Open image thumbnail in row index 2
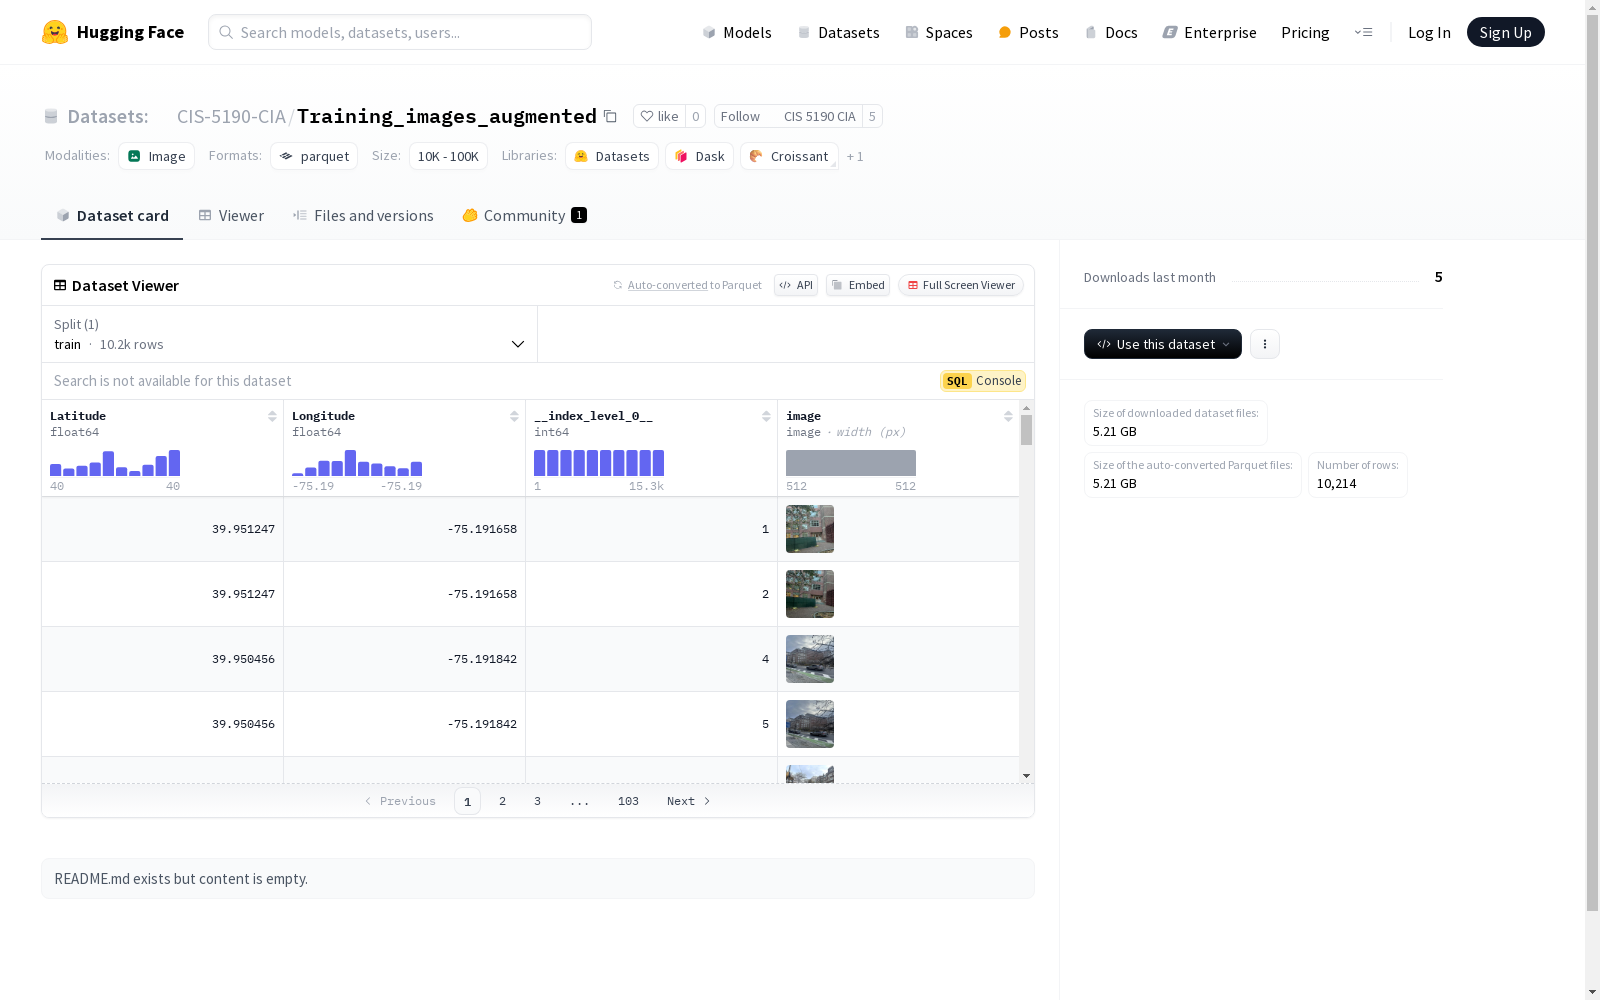The image size is (1600, 1000). pos(810,594)
